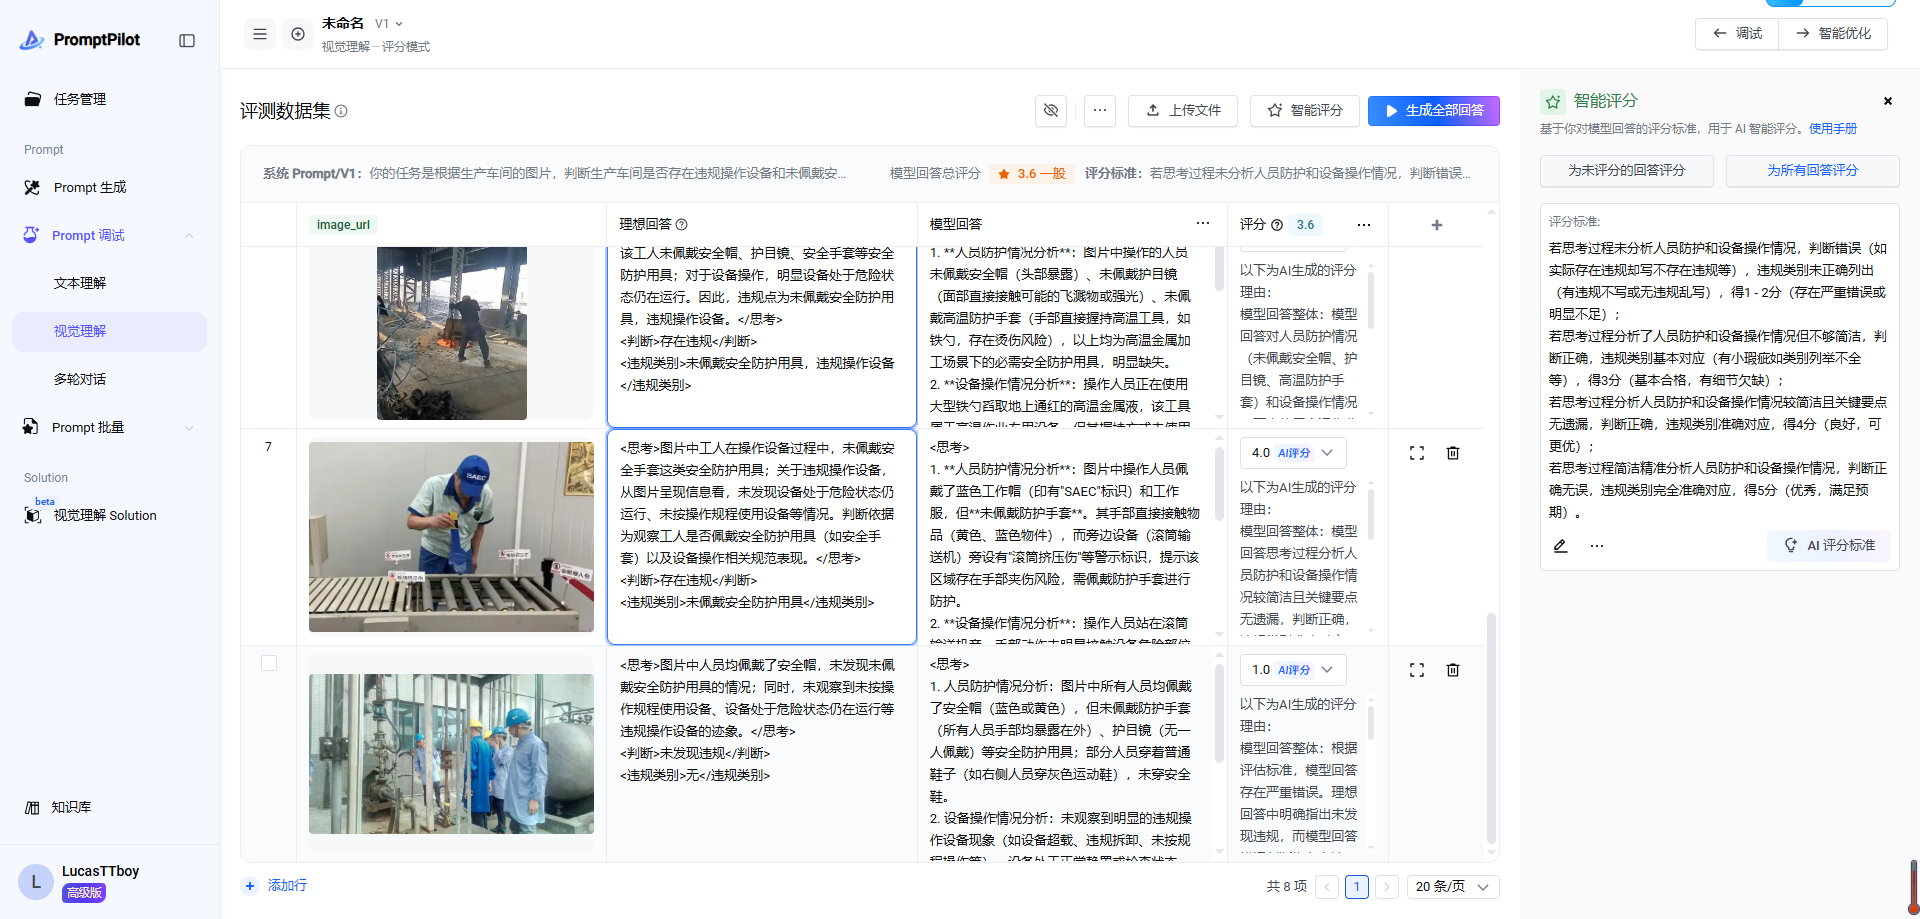
Task: Close the 智能评分 panel
Action: [1888, 101]
